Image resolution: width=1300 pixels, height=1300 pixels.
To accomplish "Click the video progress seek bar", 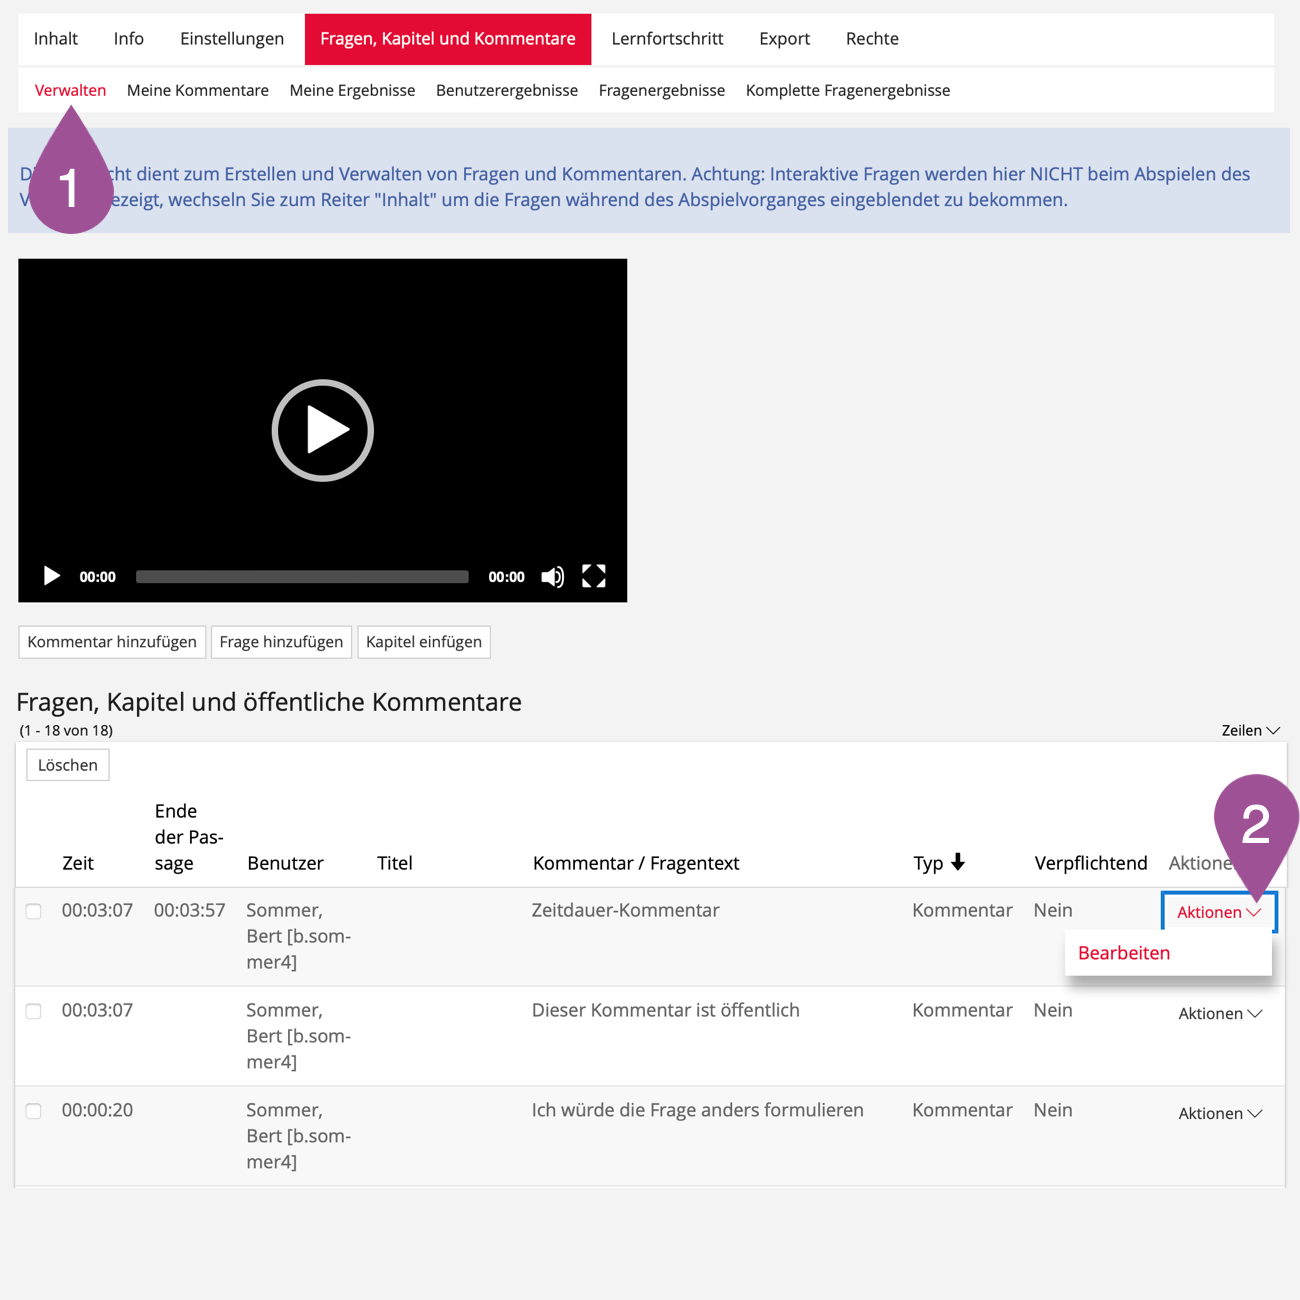I will tap(302, 577).
